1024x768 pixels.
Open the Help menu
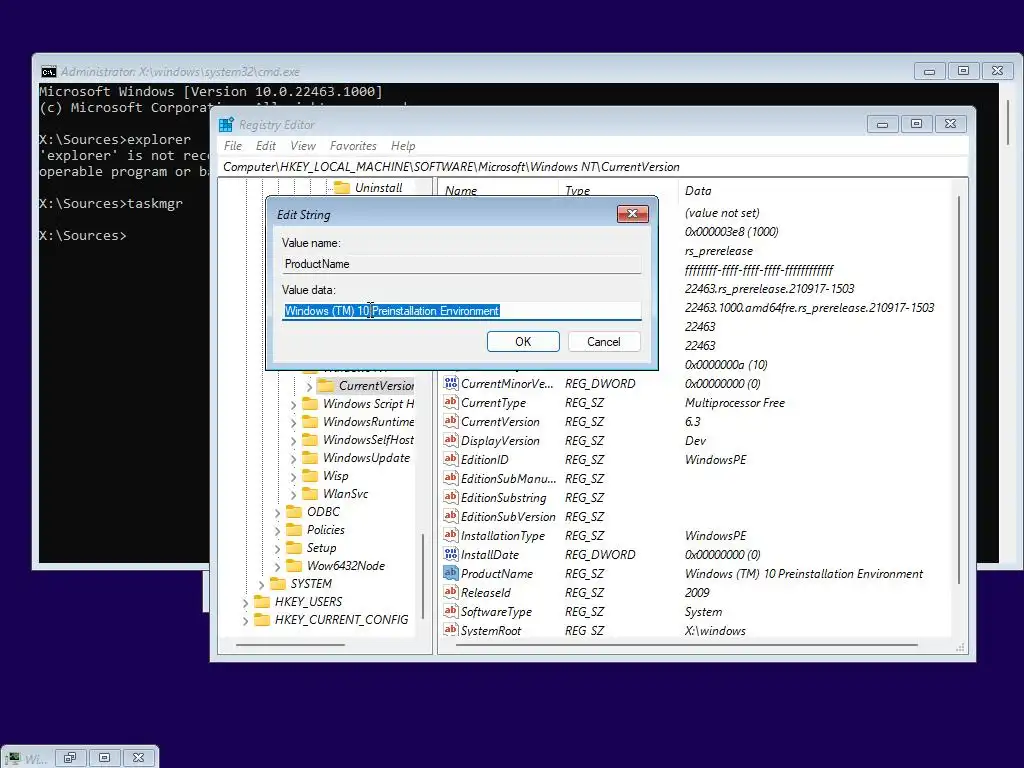click(403, 146)
